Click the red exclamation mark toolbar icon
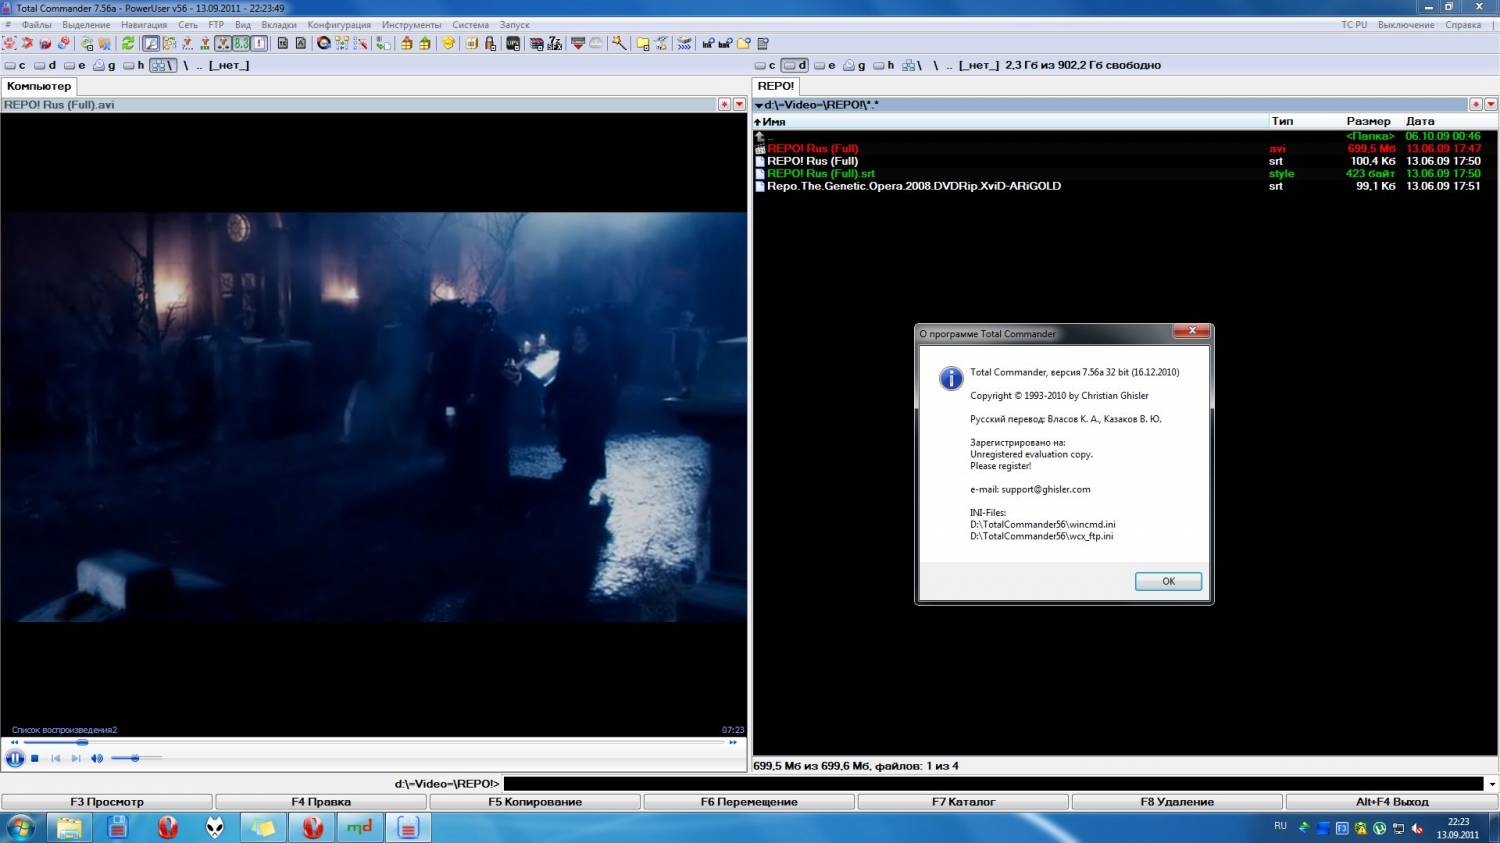Image resolution: width=1500 pixels, height=843 pixels. (x=259, y=43)
